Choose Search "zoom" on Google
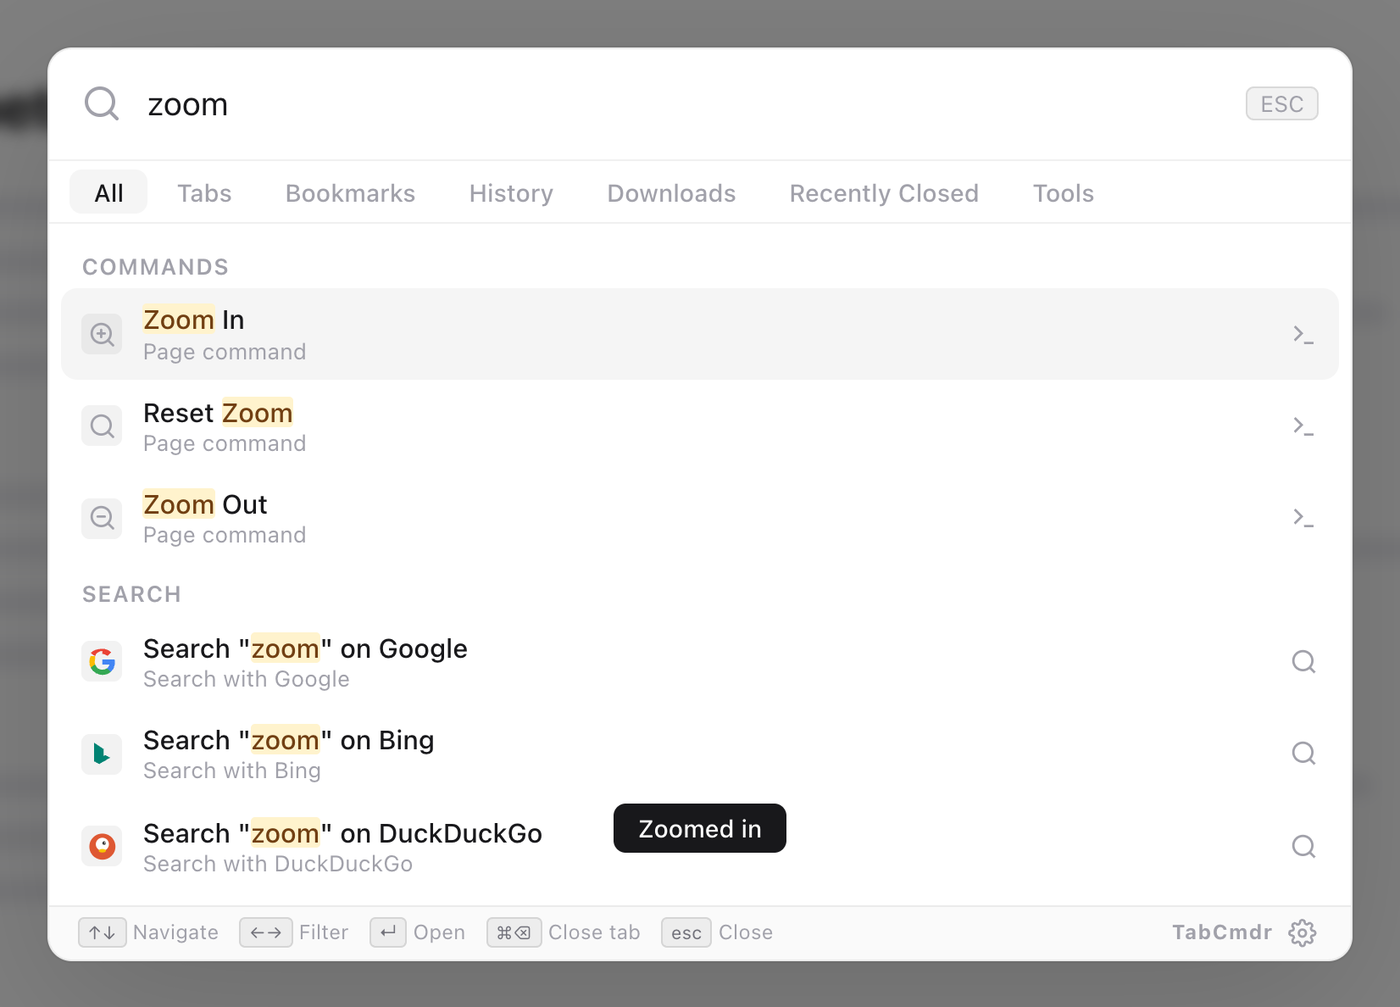 tap(700, 662)
